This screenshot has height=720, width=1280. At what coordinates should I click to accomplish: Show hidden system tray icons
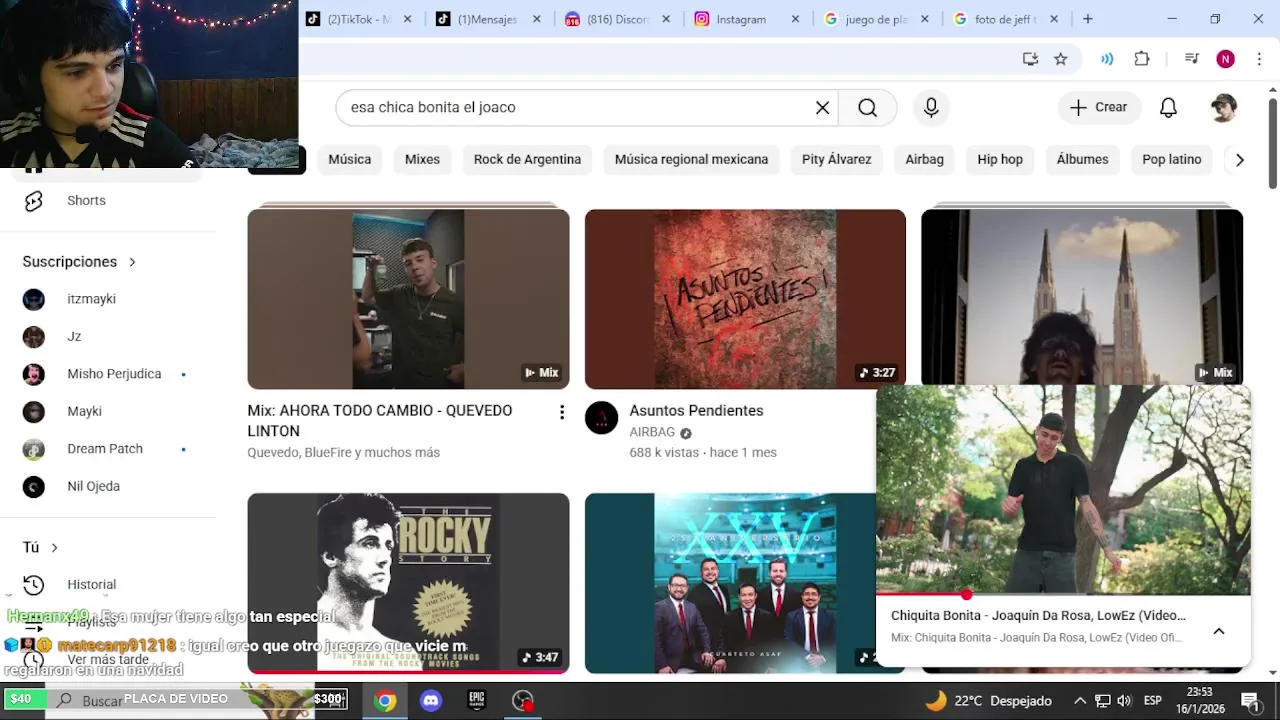point(1078,701)
